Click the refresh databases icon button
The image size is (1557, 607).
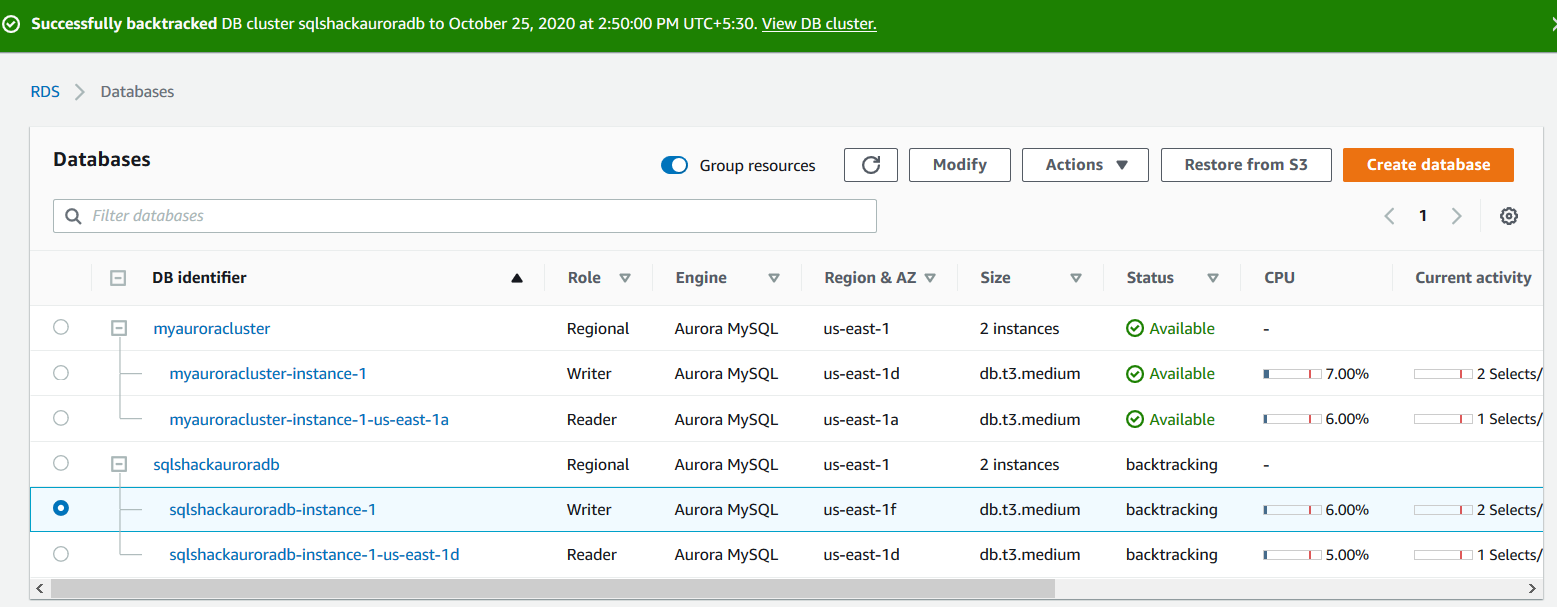tap(870, 165)
